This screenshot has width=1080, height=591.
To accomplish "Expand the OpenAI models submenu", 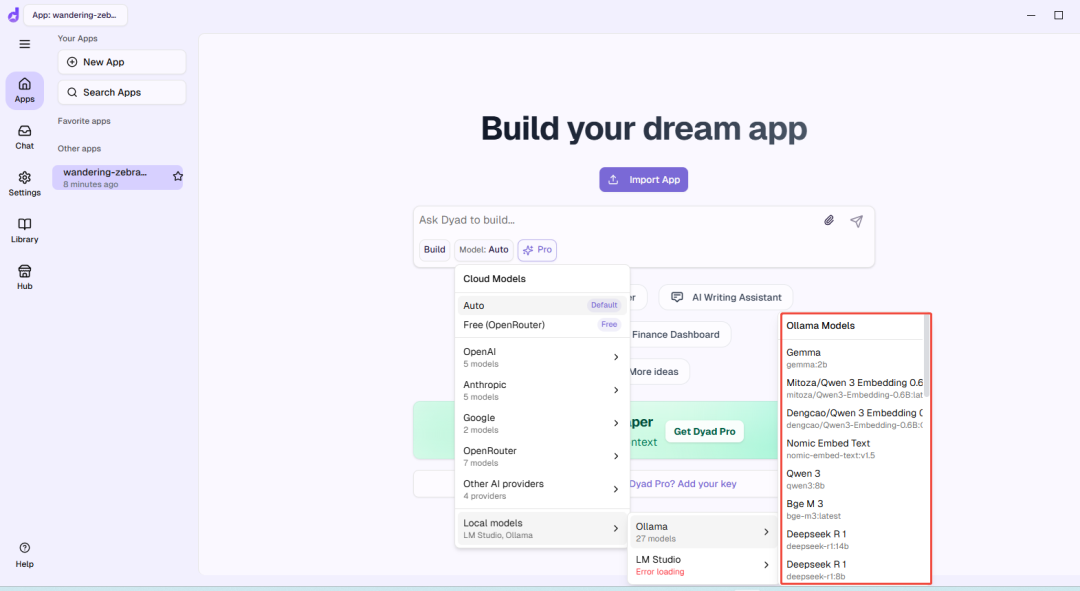I will [x=541, y=357].
